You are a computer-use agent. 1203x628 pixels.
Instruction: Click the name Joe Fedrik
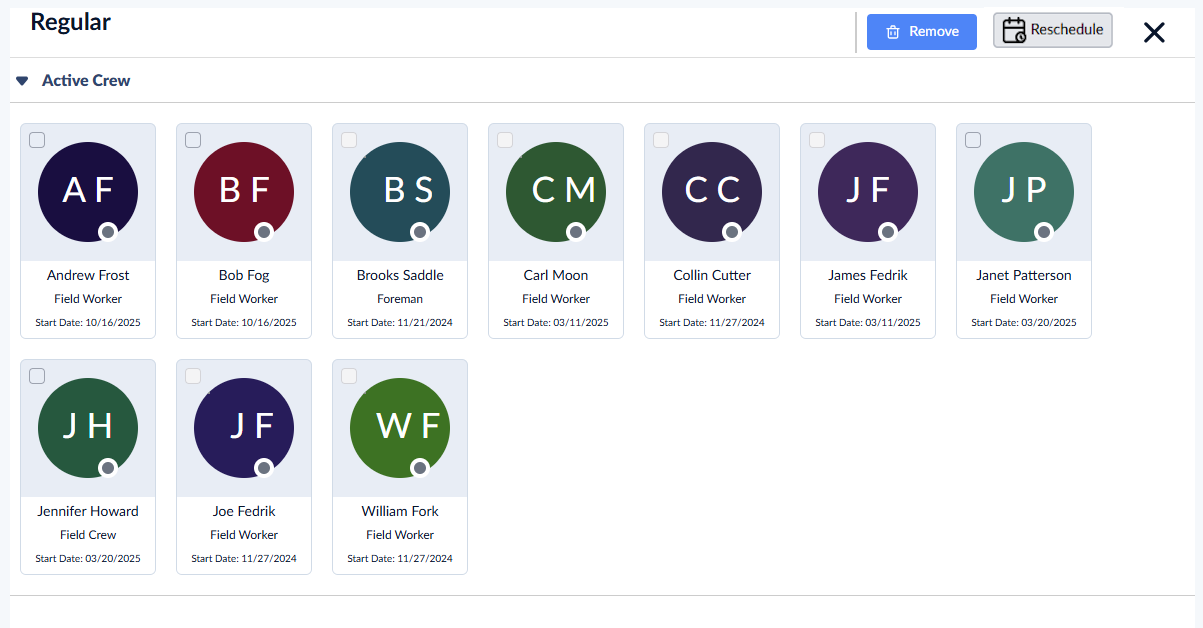(244, 511)
